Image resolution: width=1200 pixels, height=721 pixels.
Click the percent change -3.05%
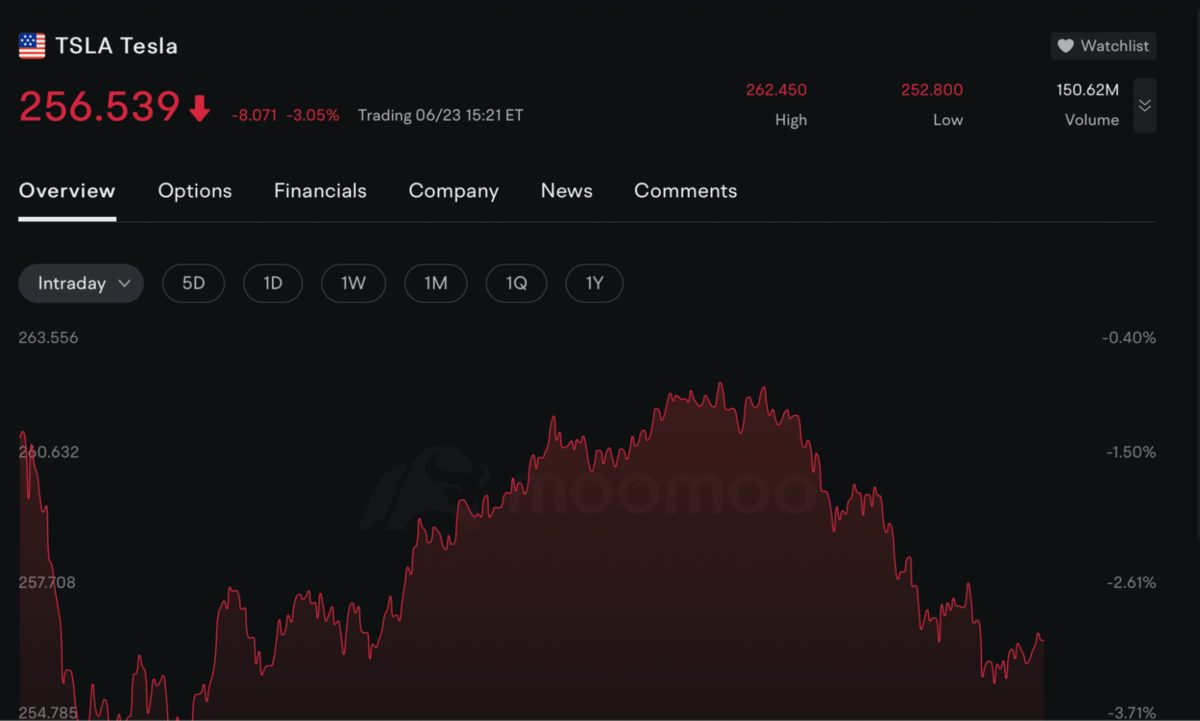point(313,116)
